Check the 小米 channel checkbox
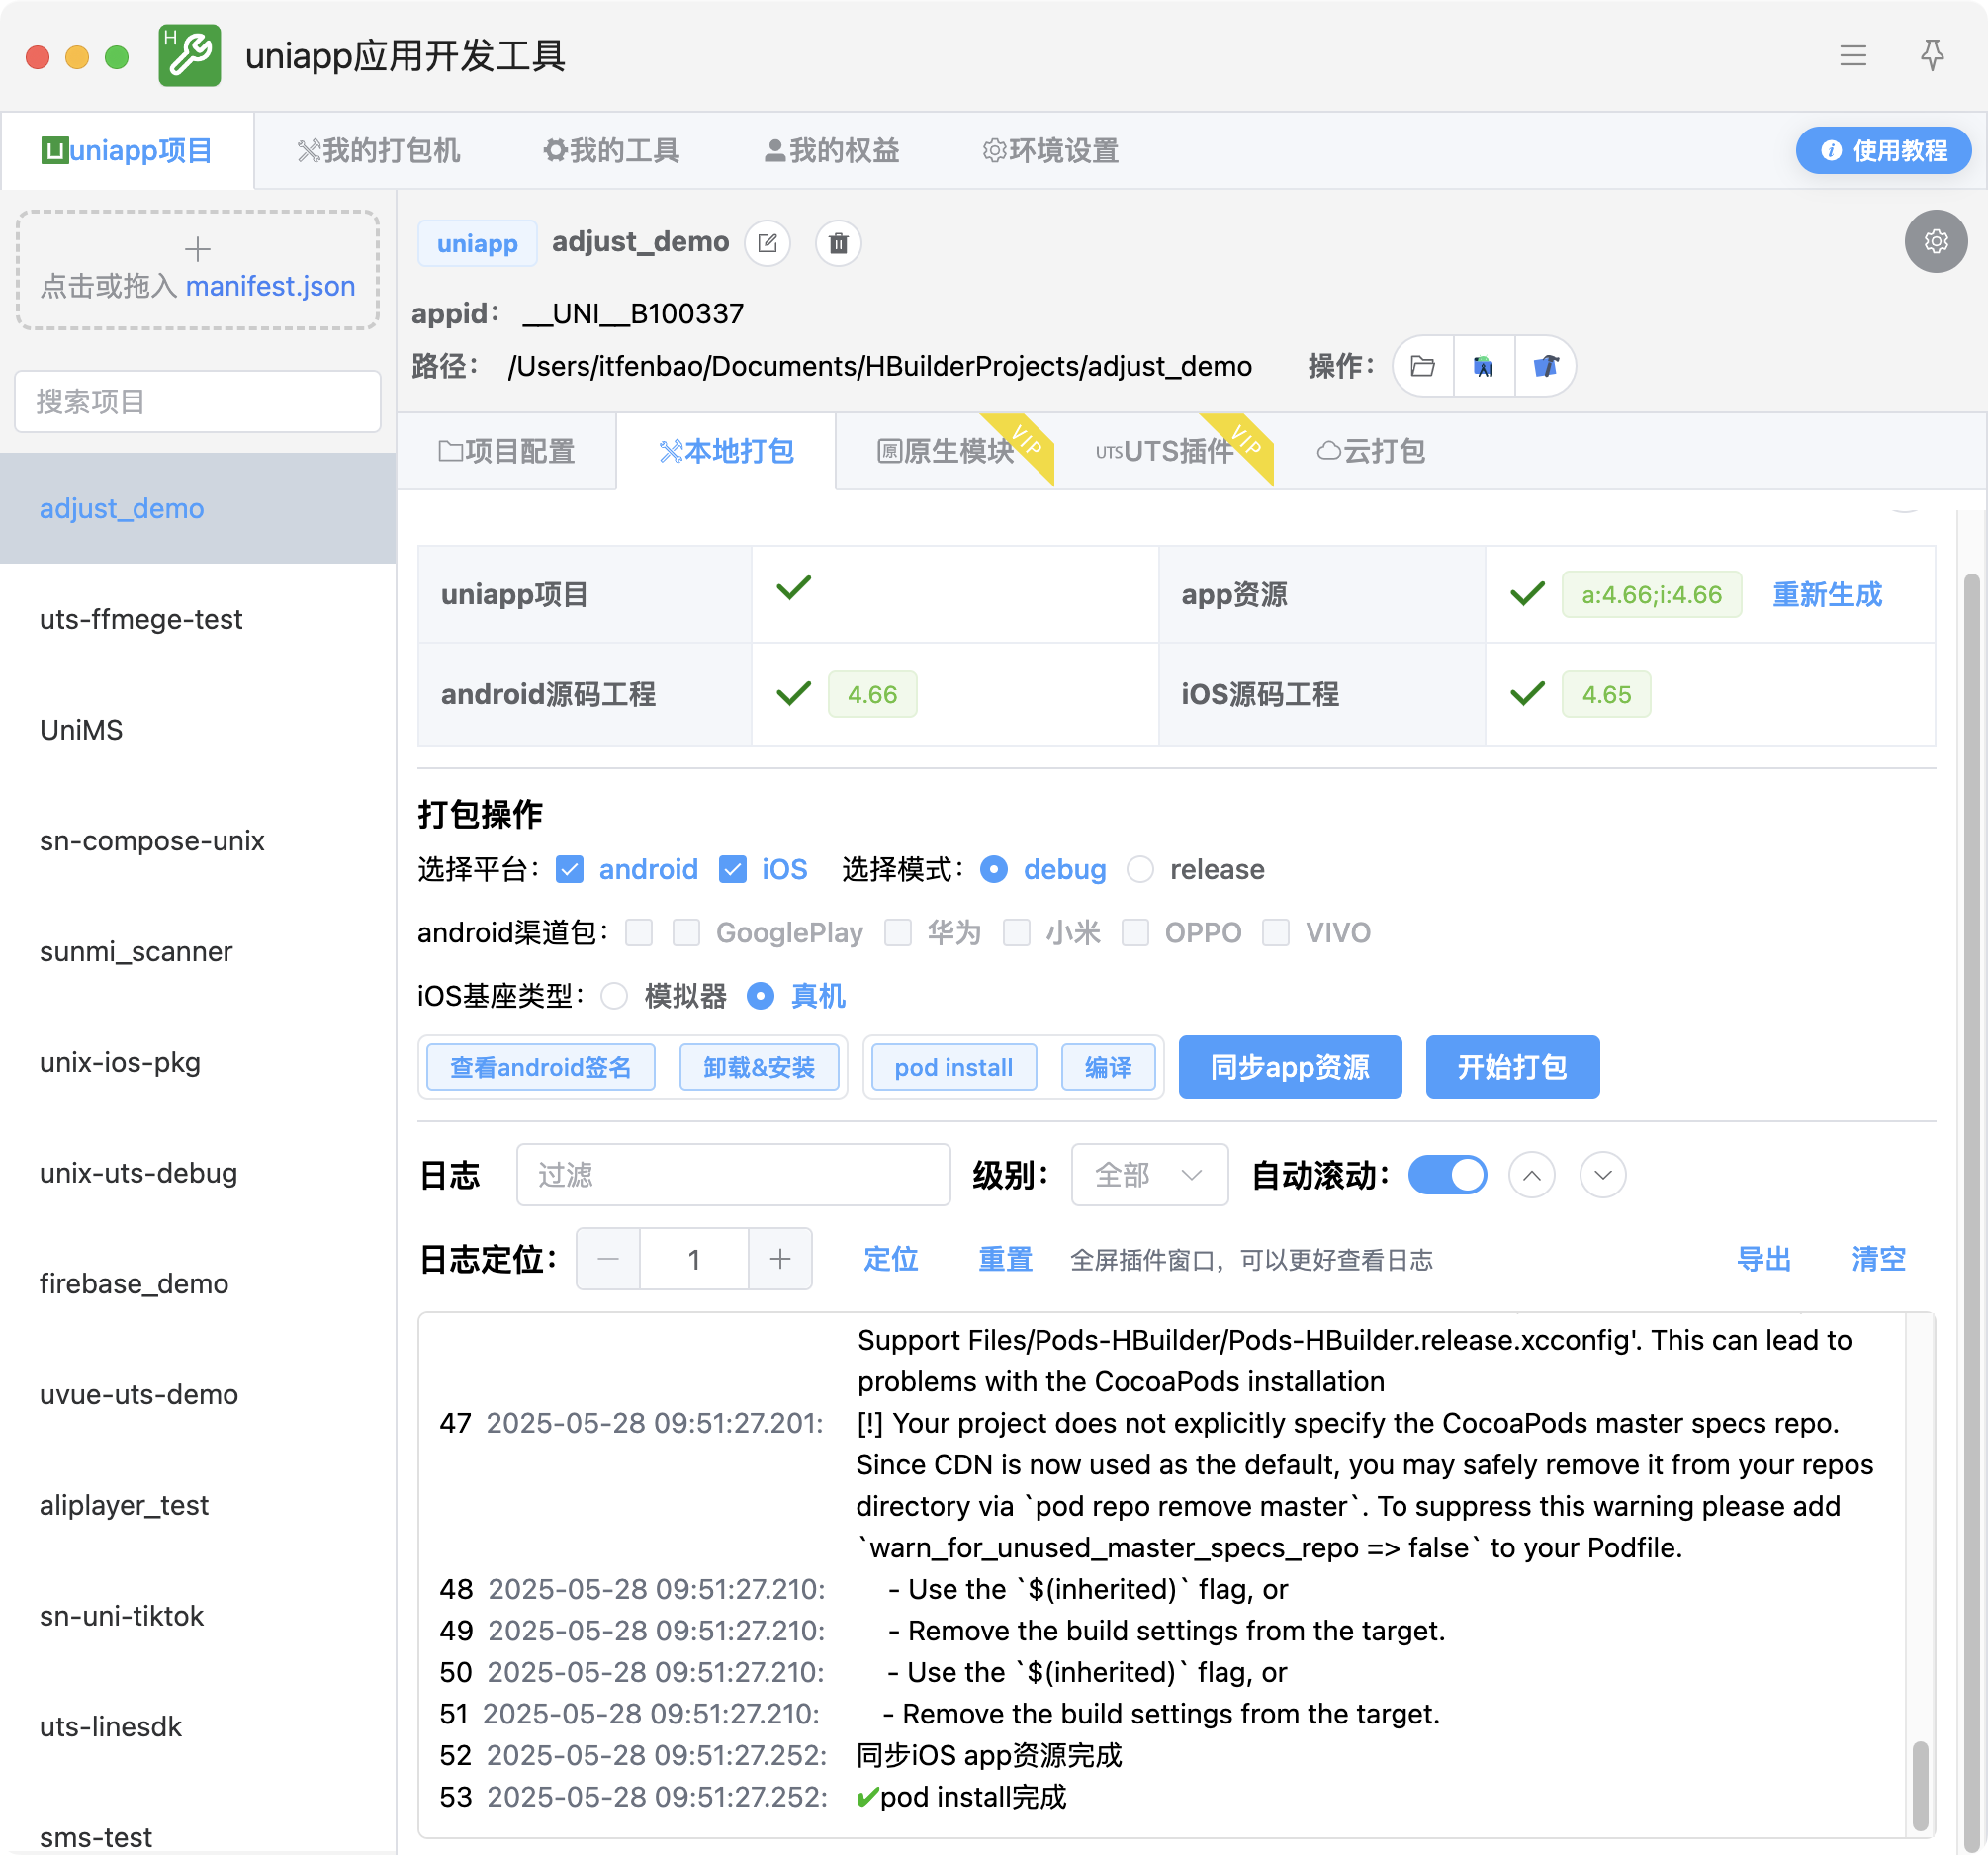The height and width of the screenshot is (1855, 1988). click(1016, 932)
